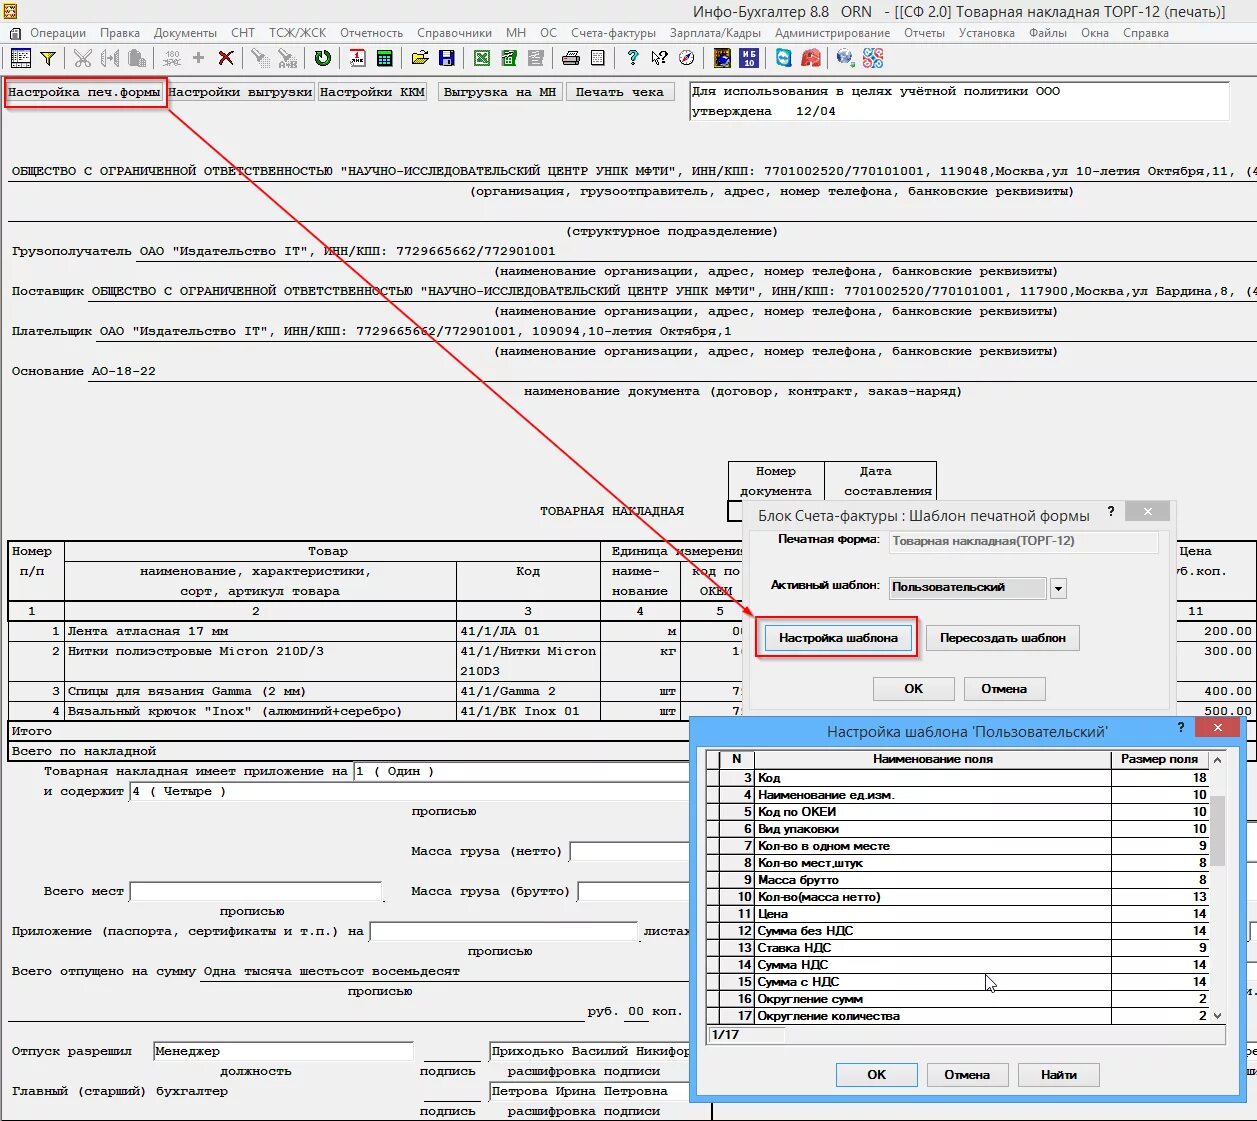The image size is (1257, 1121).
Task: Click the green Excel export icon
Action: (482, 58)
